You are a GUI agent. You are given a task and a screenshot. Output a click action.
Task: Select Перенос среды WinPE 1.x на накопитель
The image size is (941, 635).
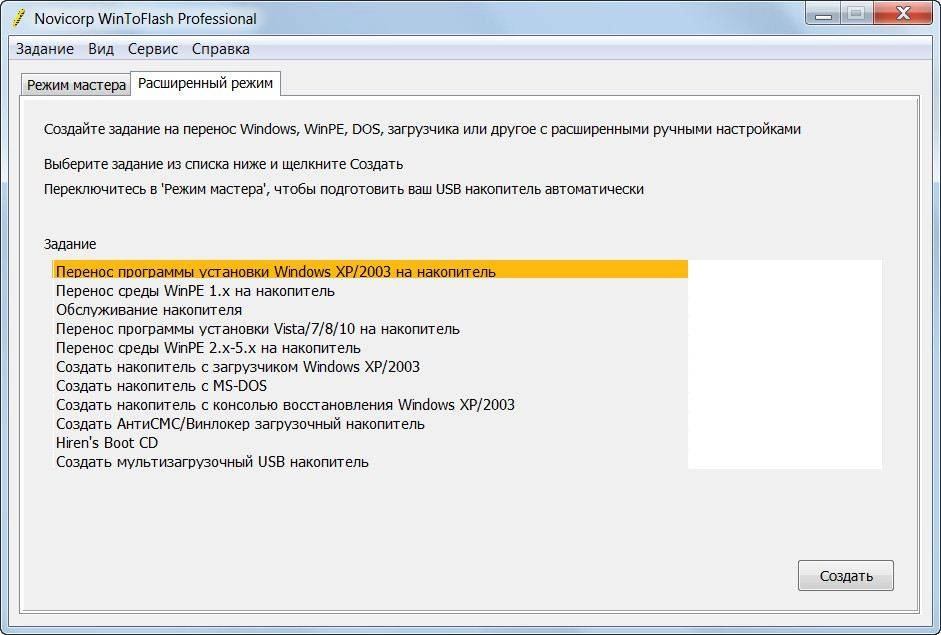click(370, 291)
